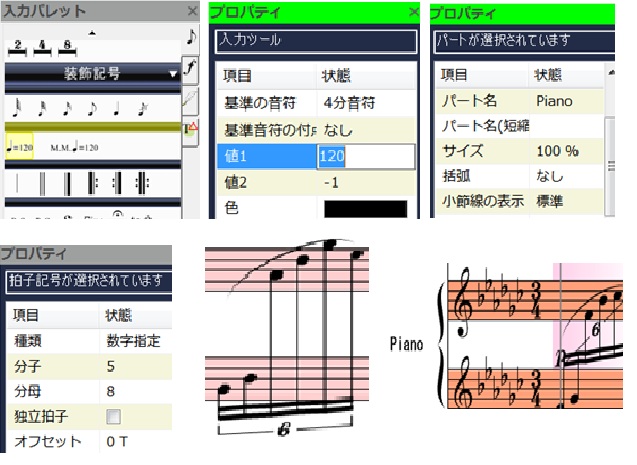Select the octuplet (8) tuplet bracket icon
637x465 pixels.
pos(66,46)
